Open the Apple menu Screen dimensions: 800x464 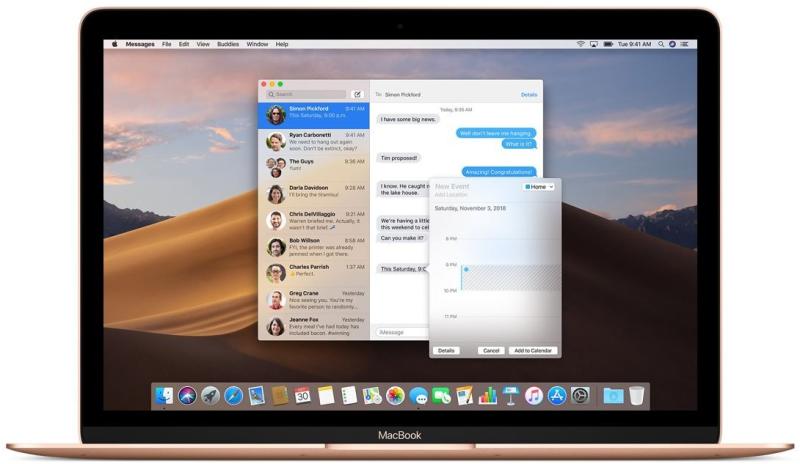click(x=115, y=44)
